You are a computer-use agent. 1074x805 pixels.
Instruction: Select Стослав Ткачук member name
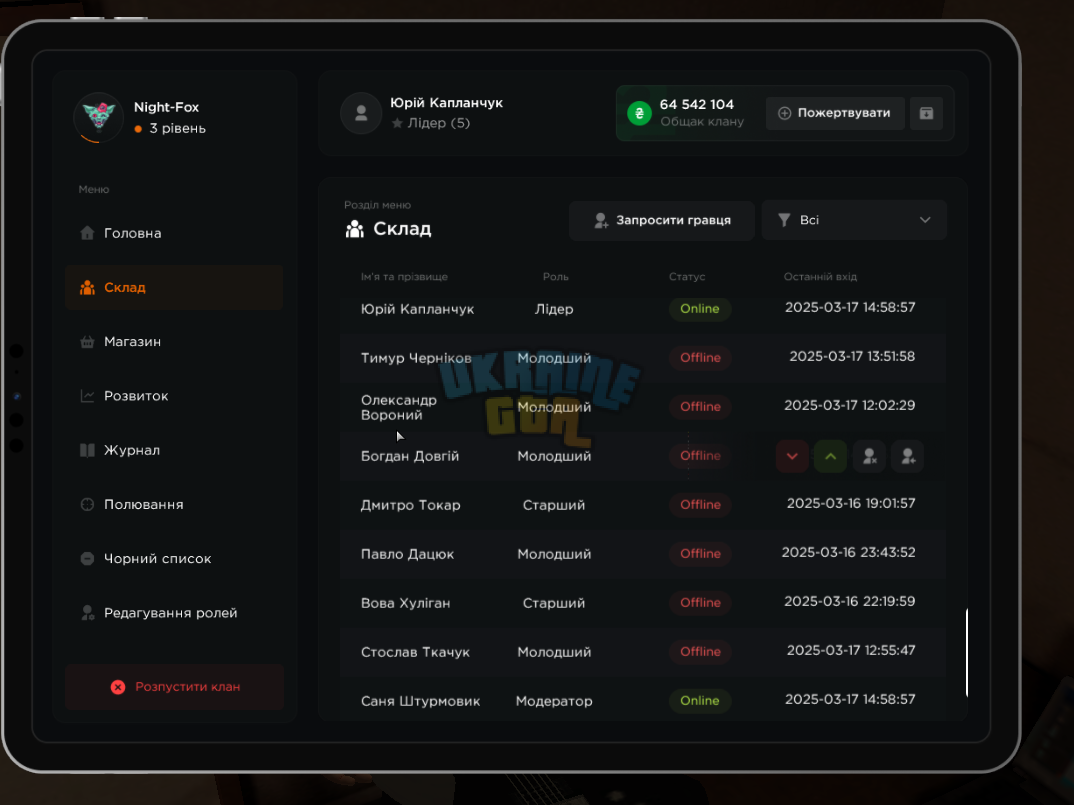[415, 652]
